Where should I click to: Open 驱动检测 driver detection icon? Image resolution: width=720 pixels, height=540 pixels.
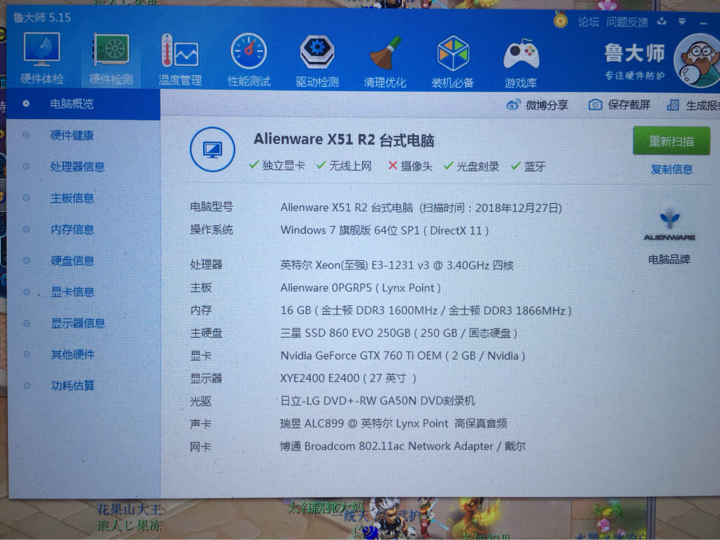tap(317, 58)
